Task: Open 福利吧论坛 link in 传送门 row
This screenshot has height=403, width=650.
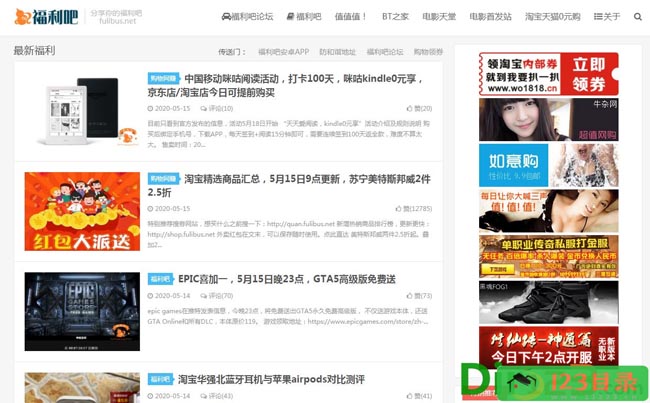Action: [x=385, y=52]
